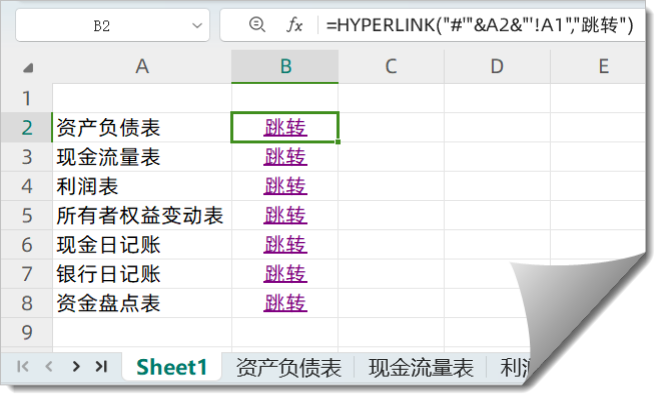Select row 5 header

tap(27, 215)
